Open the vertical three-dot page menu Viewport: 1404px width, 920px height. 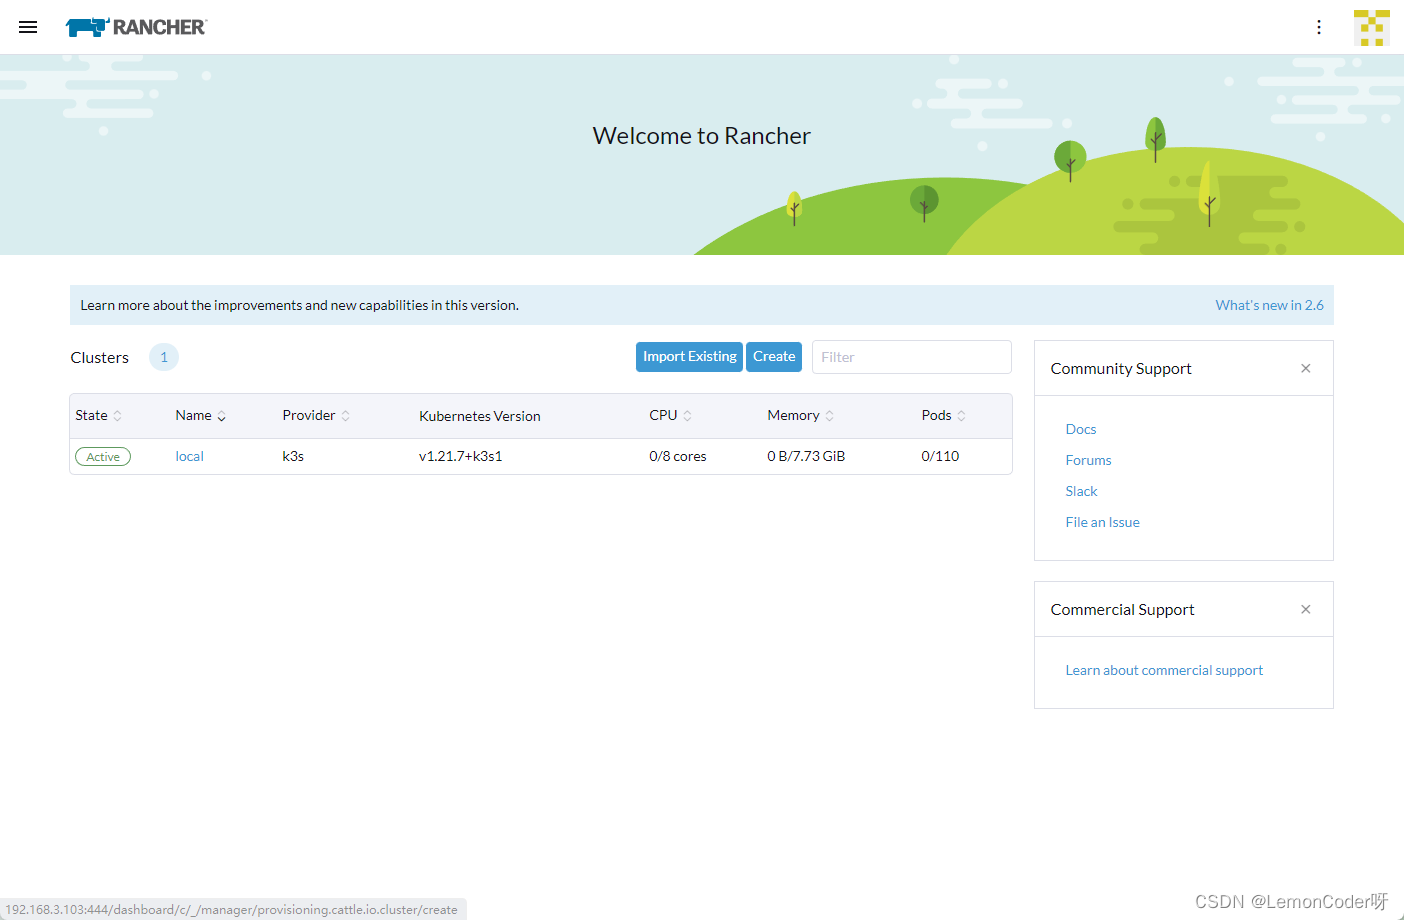tap(1319, 27)
